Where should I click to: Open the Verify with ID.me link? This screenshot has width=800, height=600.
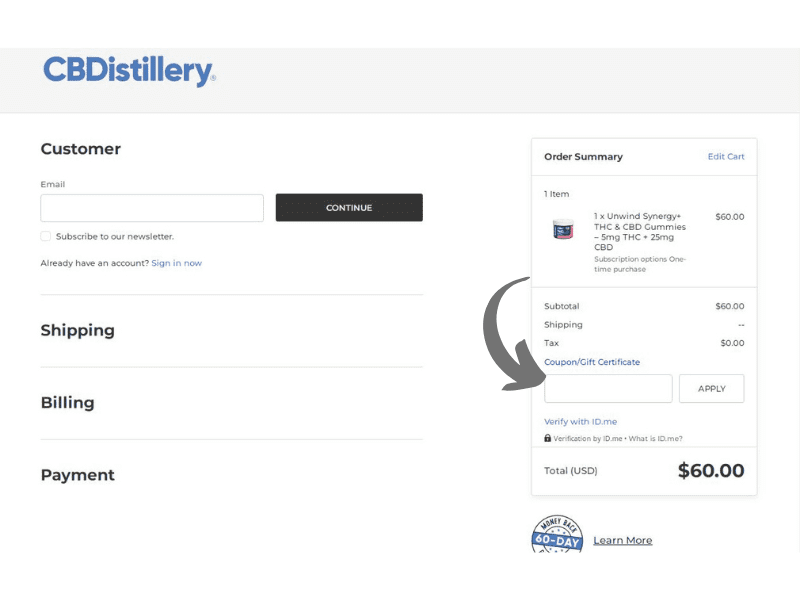click(580, 422)
